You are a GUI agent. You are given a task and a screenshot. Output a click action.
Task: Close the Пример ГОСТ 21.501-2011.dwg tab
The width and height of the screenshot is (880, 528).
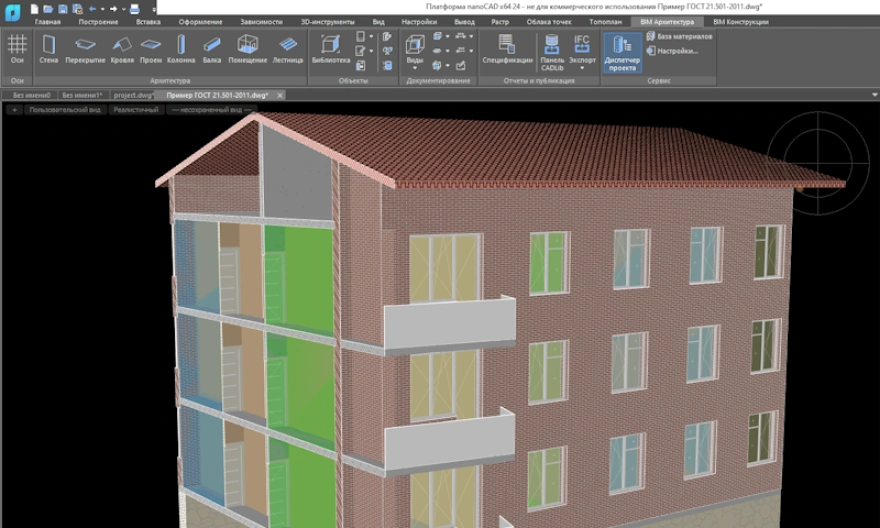pos(279,95)
